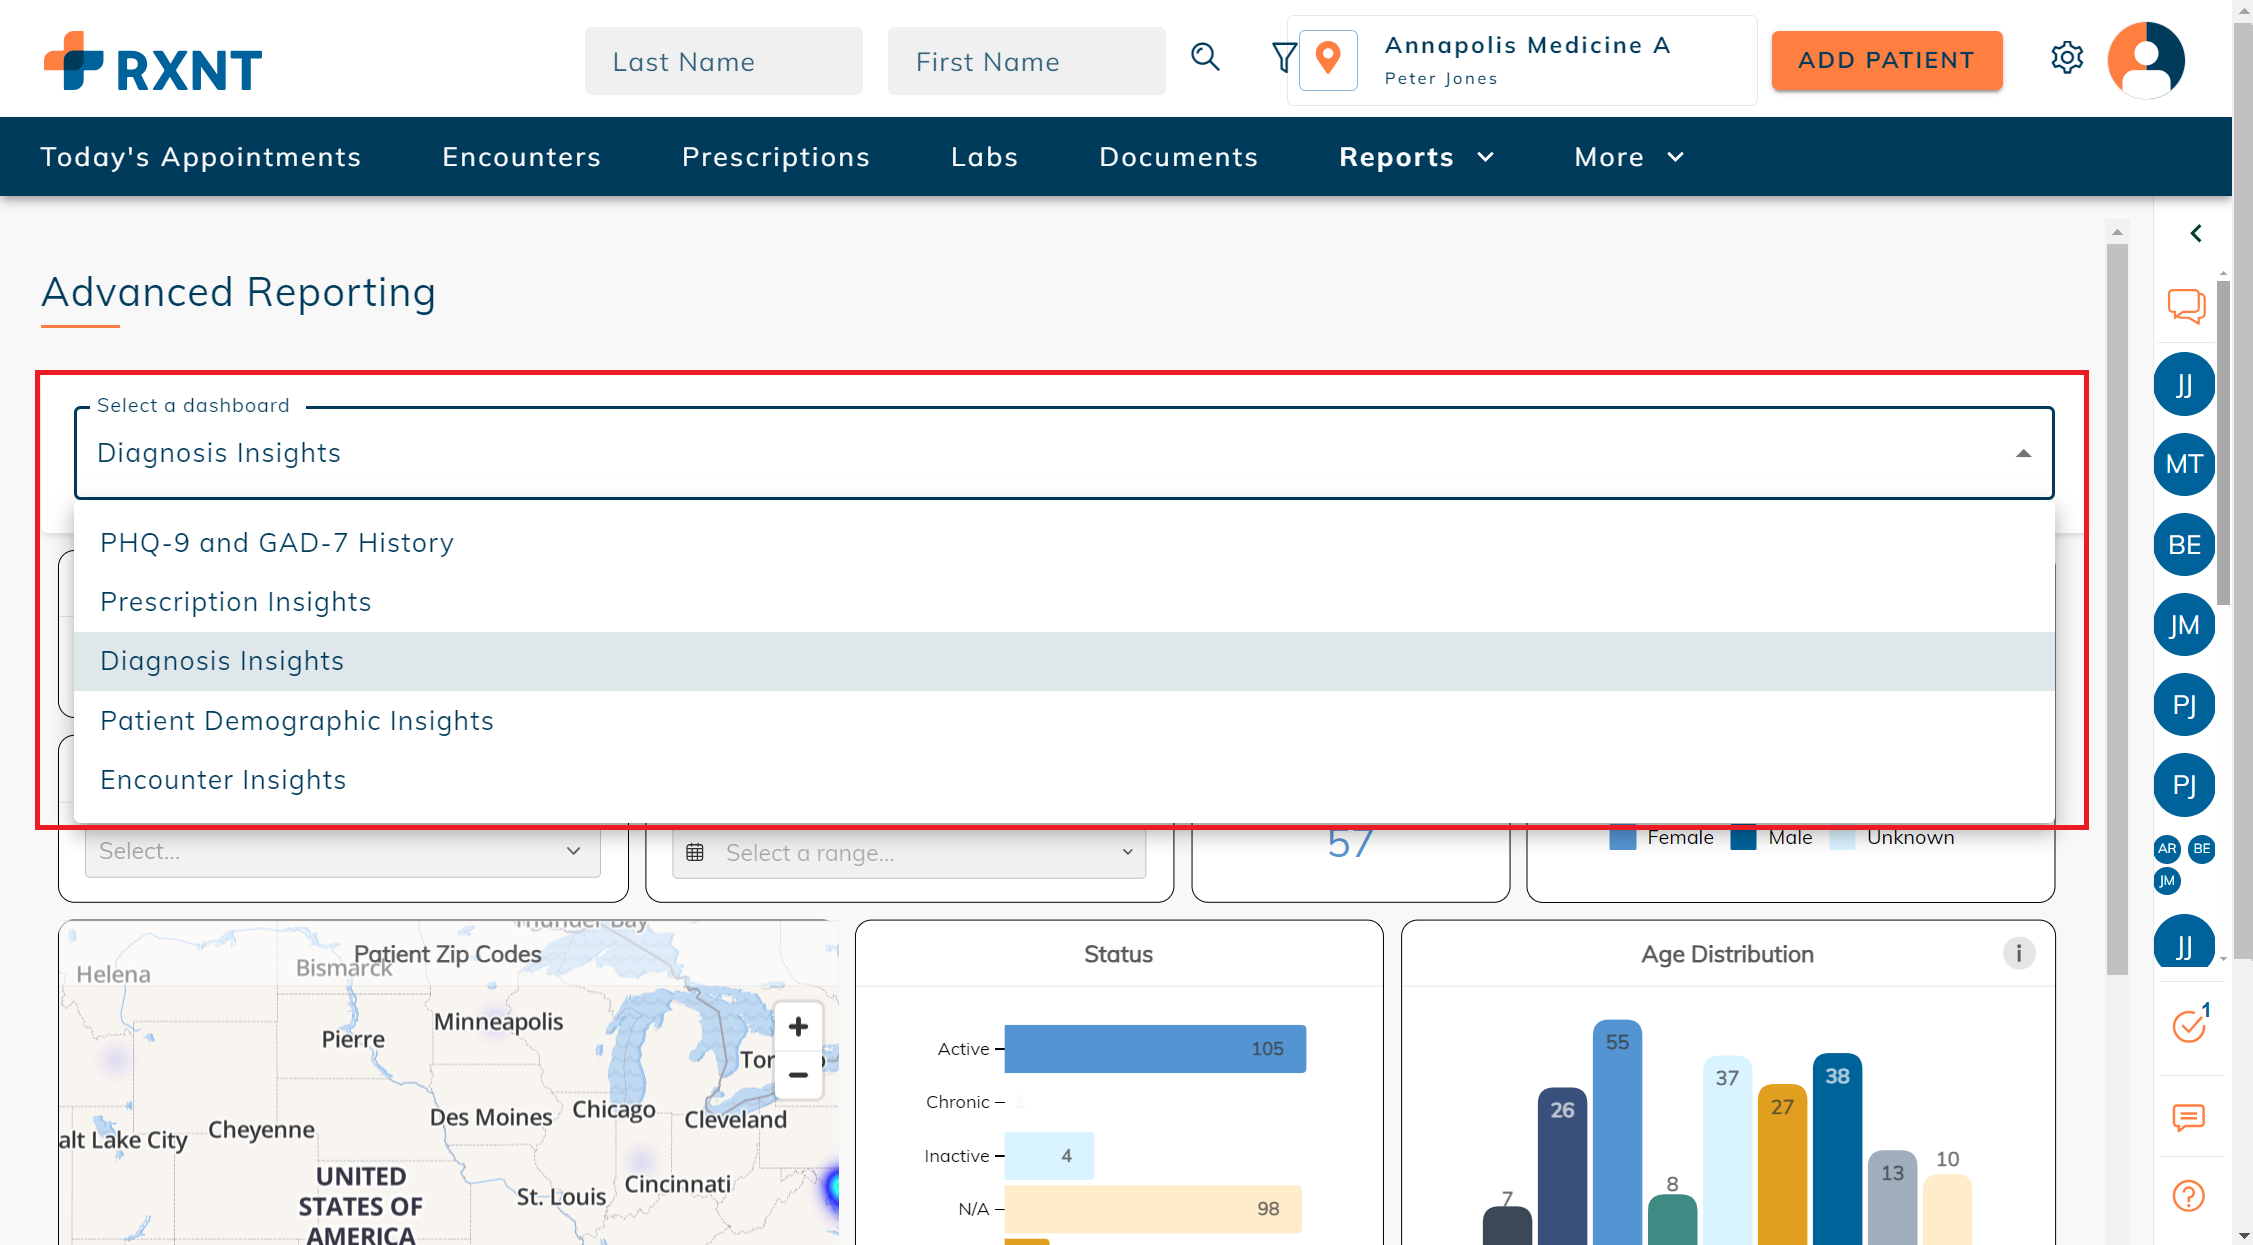Open the small BE avatar badge
This screenshot has width=2253, height=1245.
[2201, 849]
